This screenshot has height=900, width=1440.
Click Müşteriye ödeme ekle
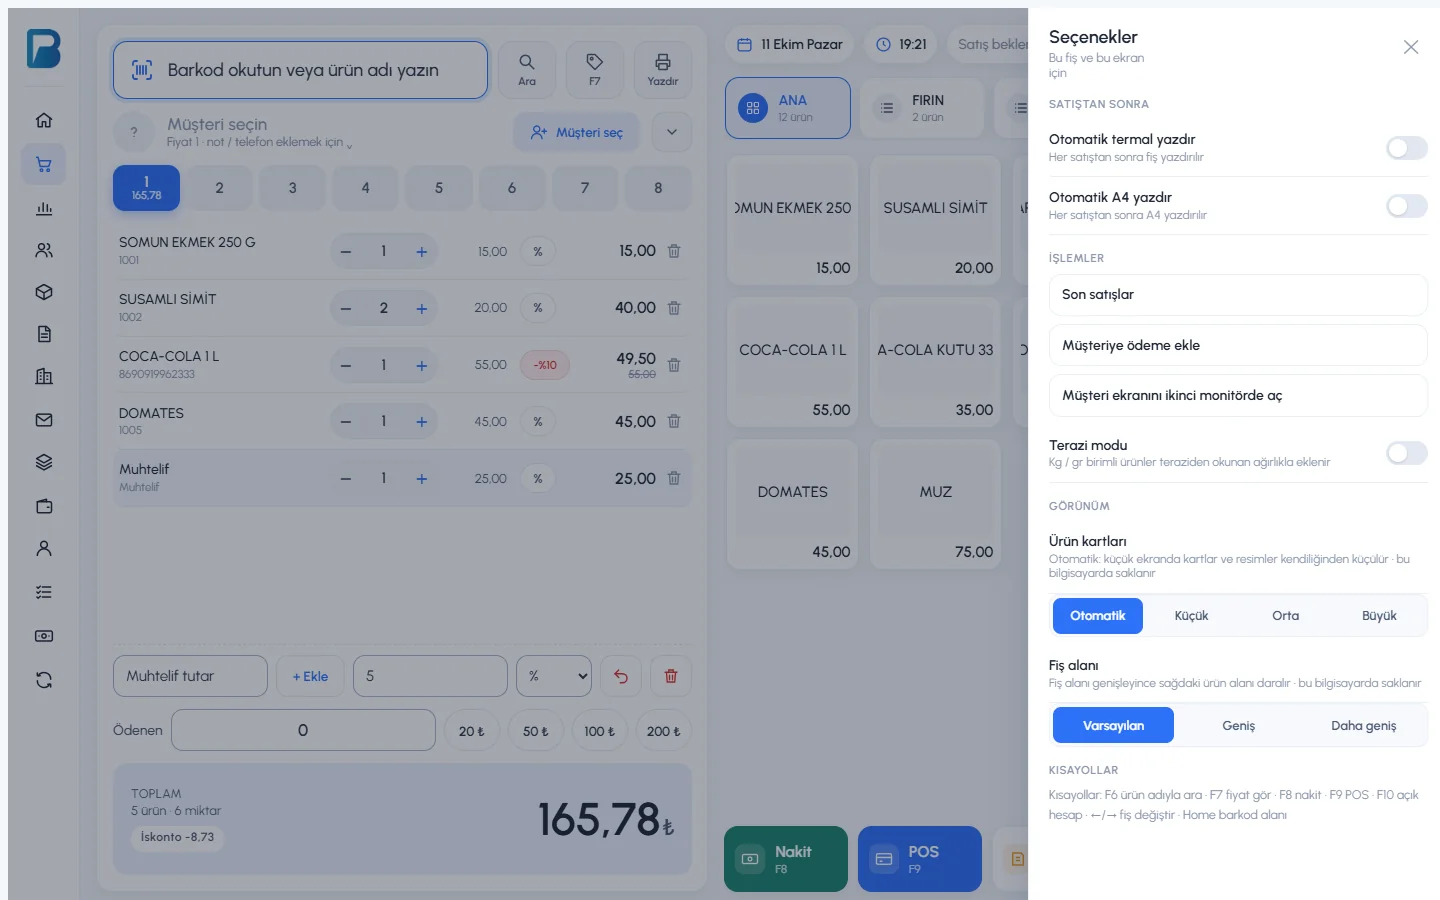1238,345
